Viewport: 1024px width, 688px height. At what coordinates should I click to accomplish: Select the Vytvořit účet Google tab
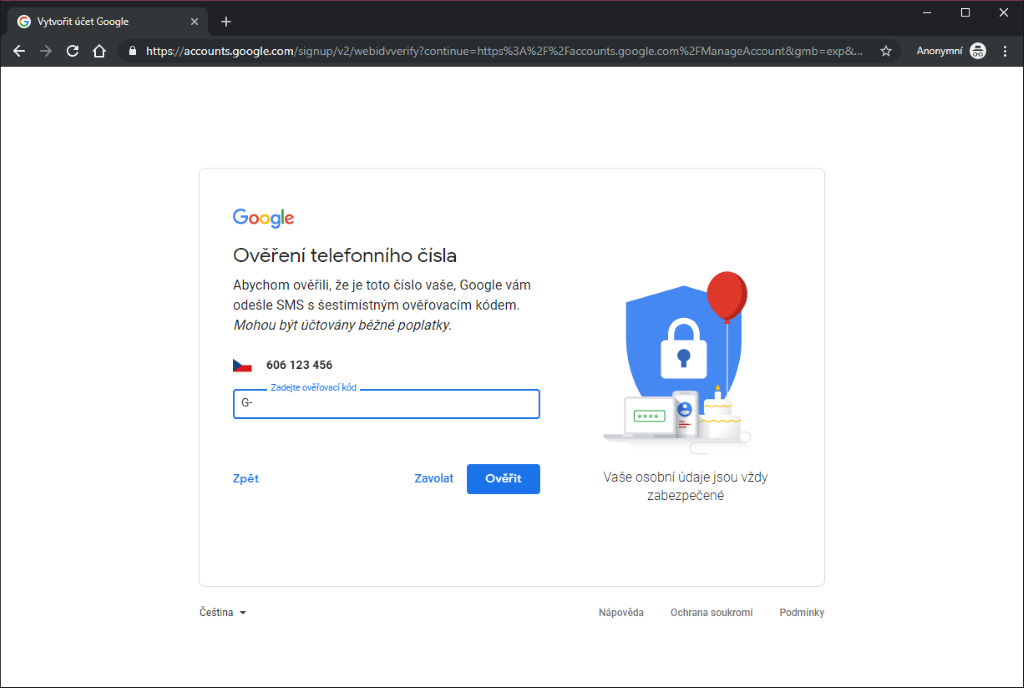(108, 22)
